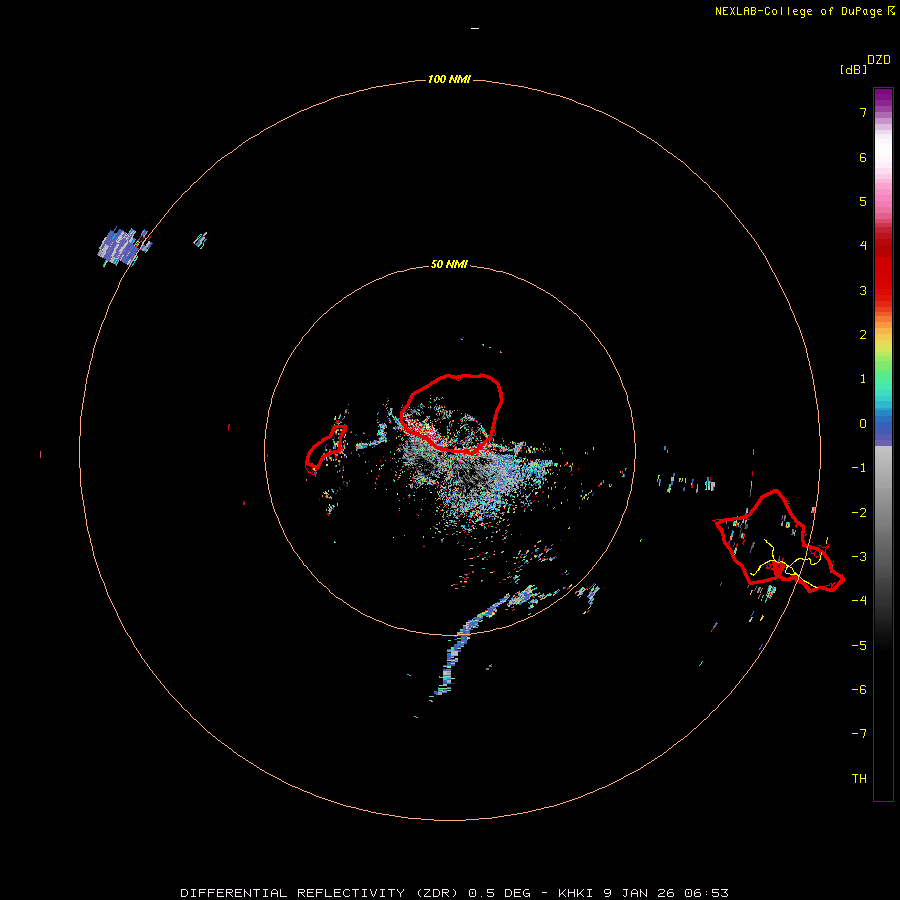
Task: Click the 100 NMI range ring label
Action: pyautogui.click(x=449, y=79)
